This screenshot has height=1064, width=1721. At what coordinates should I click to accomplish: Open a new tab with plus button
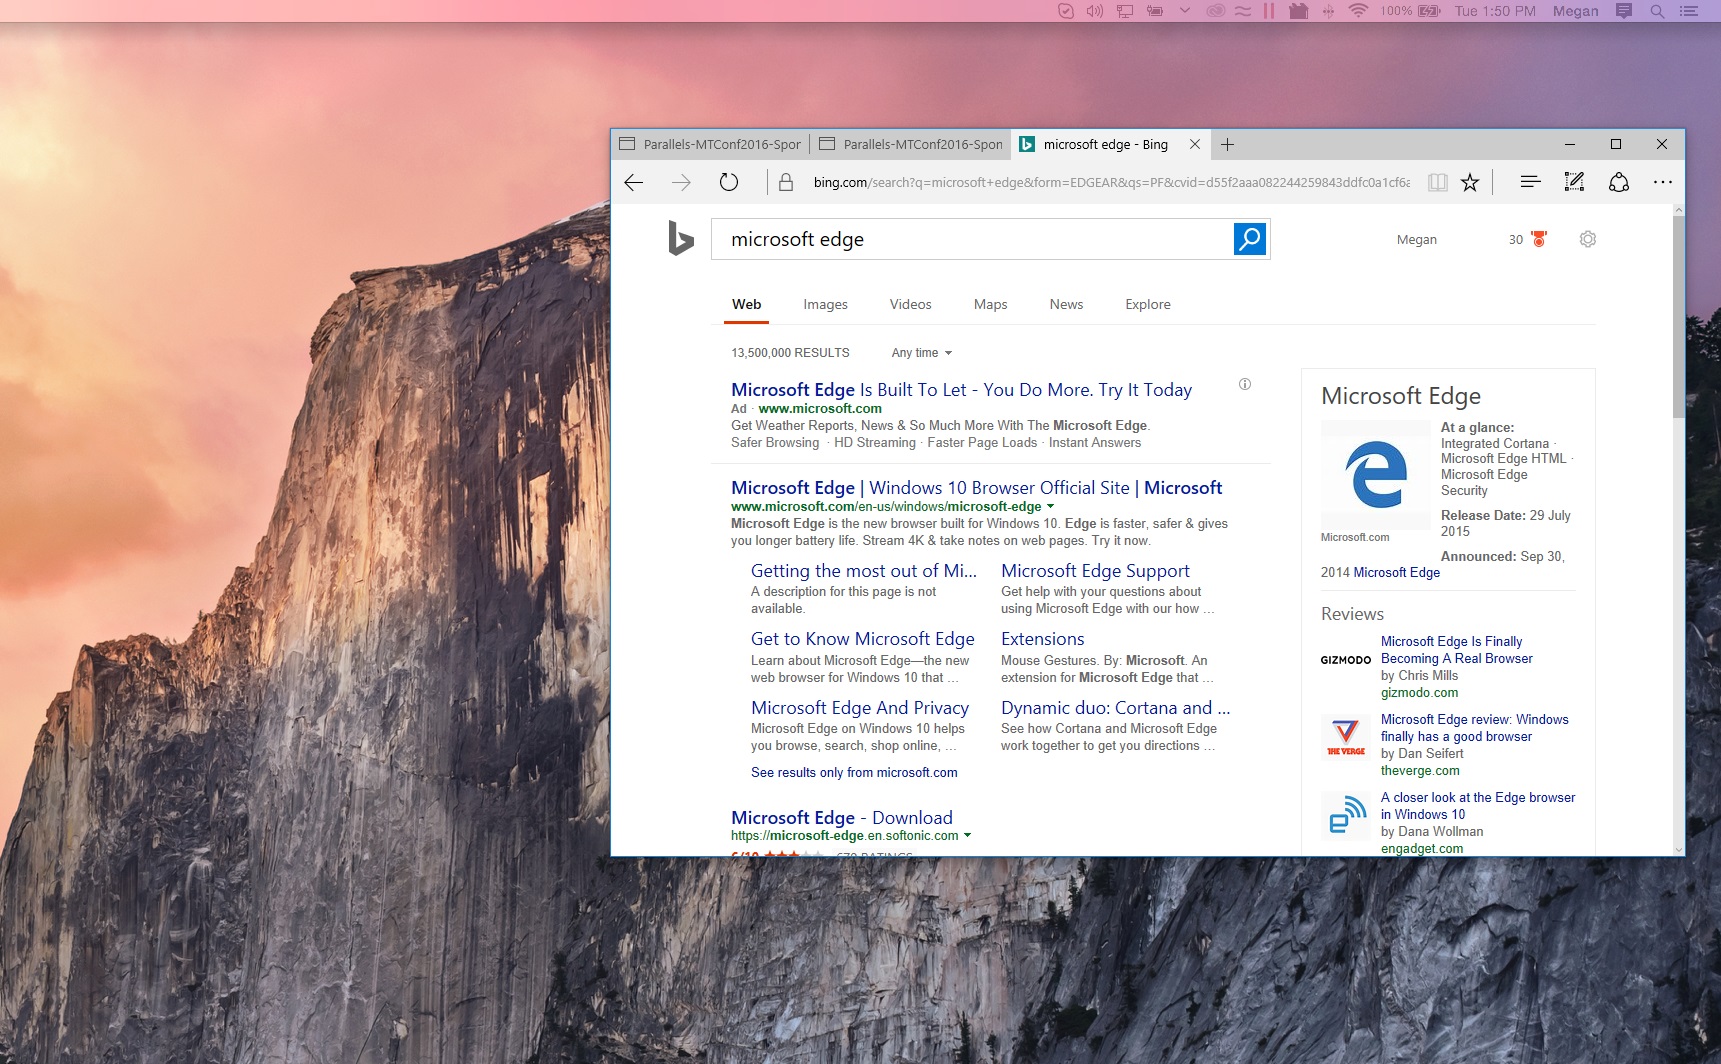click(1227, 144)
